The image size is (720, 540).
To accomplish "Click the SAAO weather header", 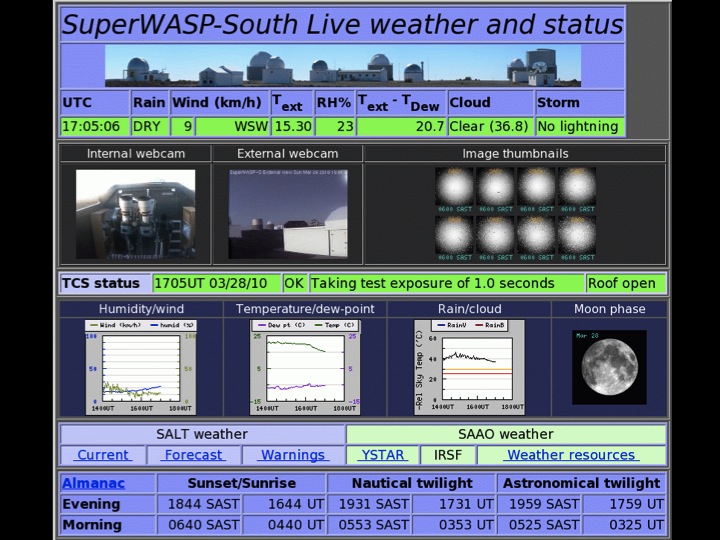I will pyautogui.click(x=505, y=434).
